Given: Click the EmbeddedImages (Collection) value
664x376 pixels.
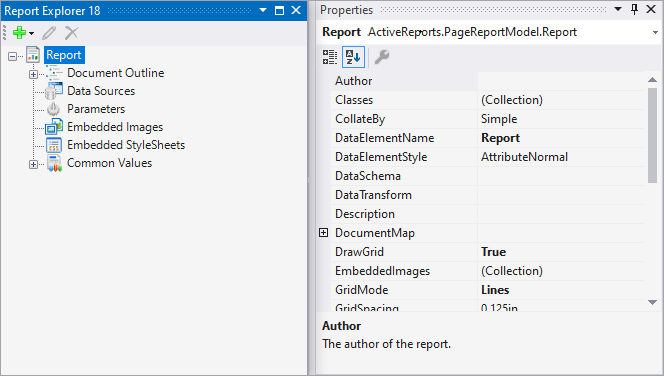Looking at the screenshot, I should (512, 271).
